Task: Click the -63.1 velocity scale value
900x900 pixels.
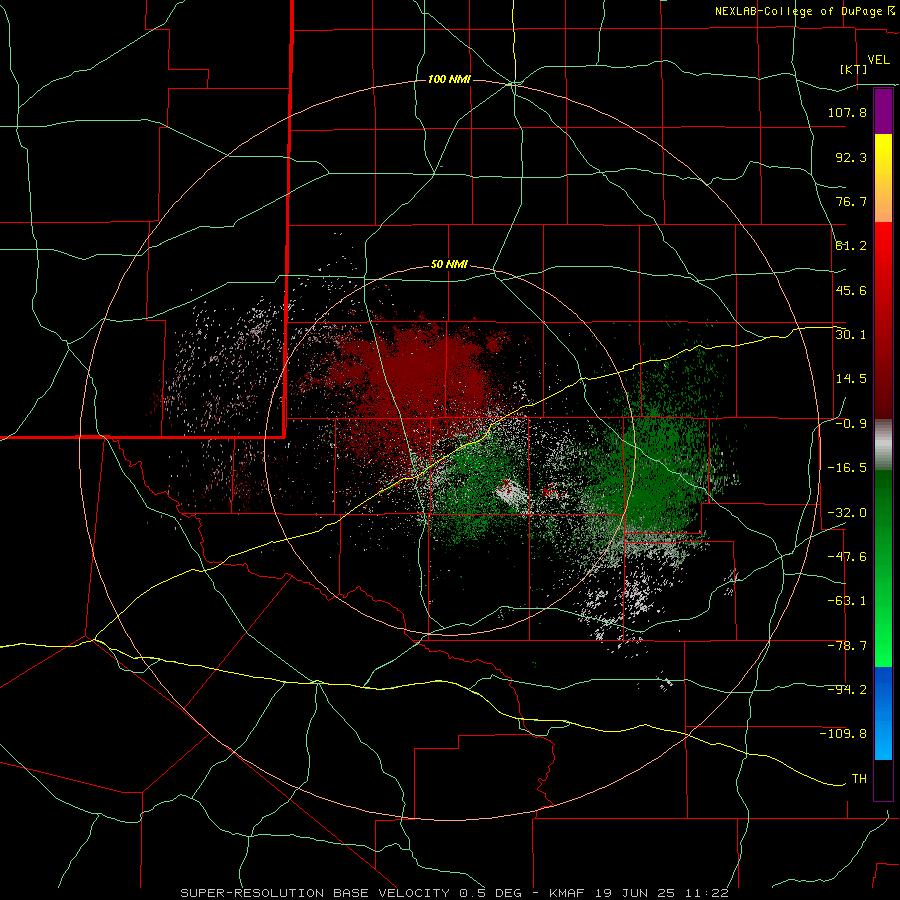Action: click(x=847, y=601)
